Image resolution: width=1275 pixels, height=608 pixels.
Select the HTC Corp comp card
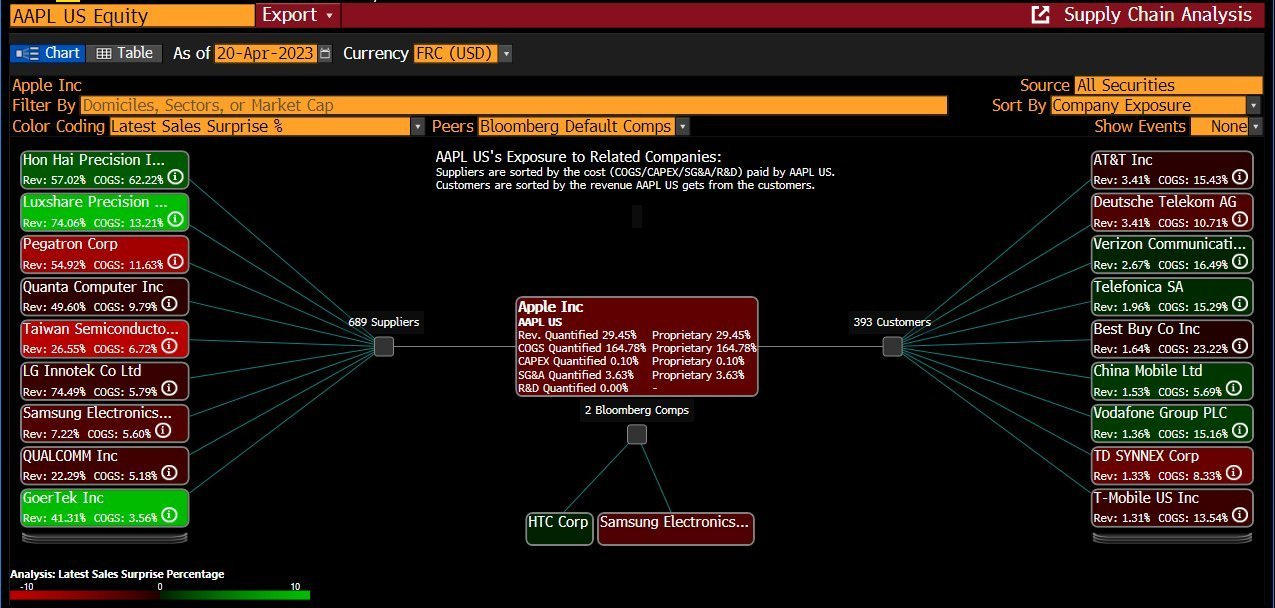pyautogui.click(x=559, y=528)
